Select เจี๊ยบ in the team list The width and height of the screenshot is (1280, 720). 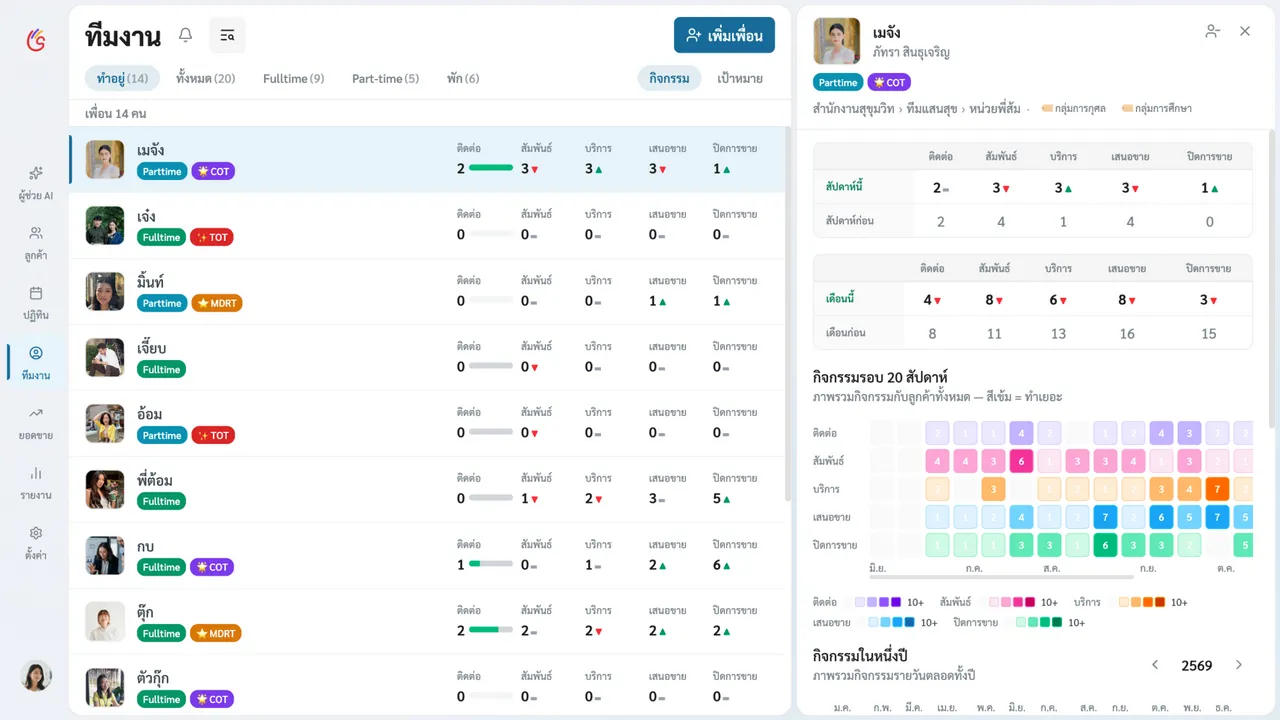427,358
